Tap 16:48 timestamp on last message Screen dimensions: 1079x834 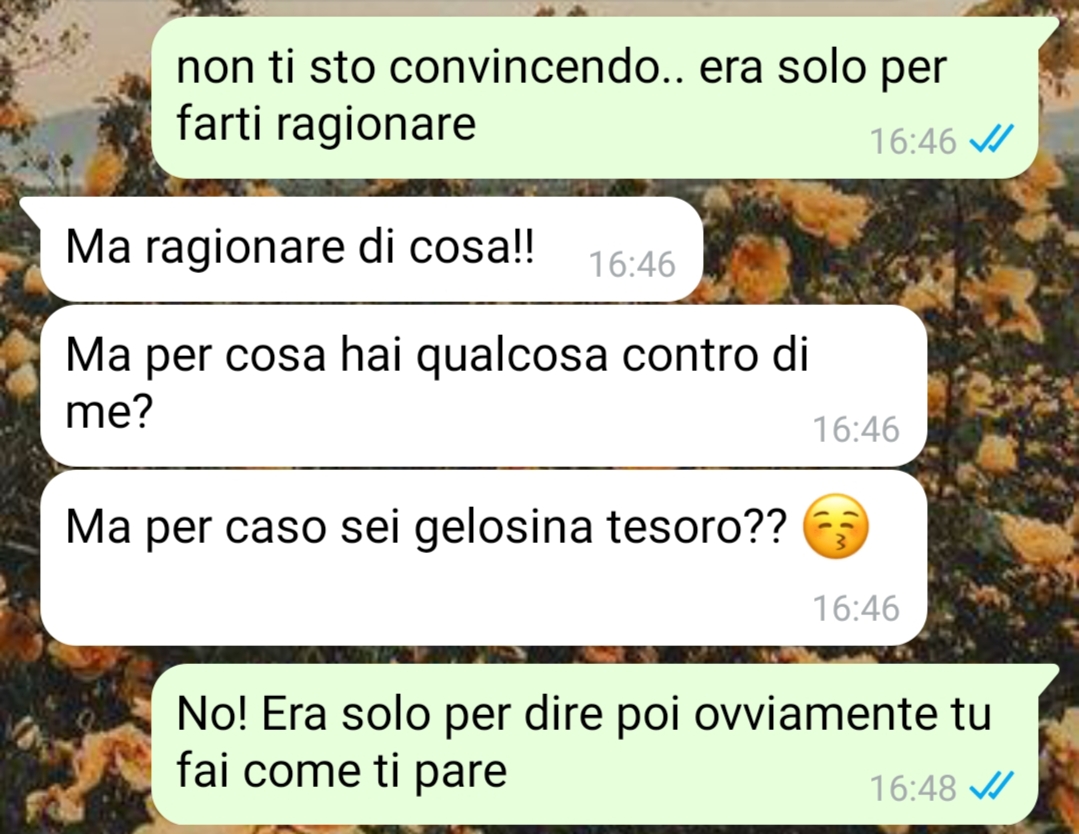912,788
